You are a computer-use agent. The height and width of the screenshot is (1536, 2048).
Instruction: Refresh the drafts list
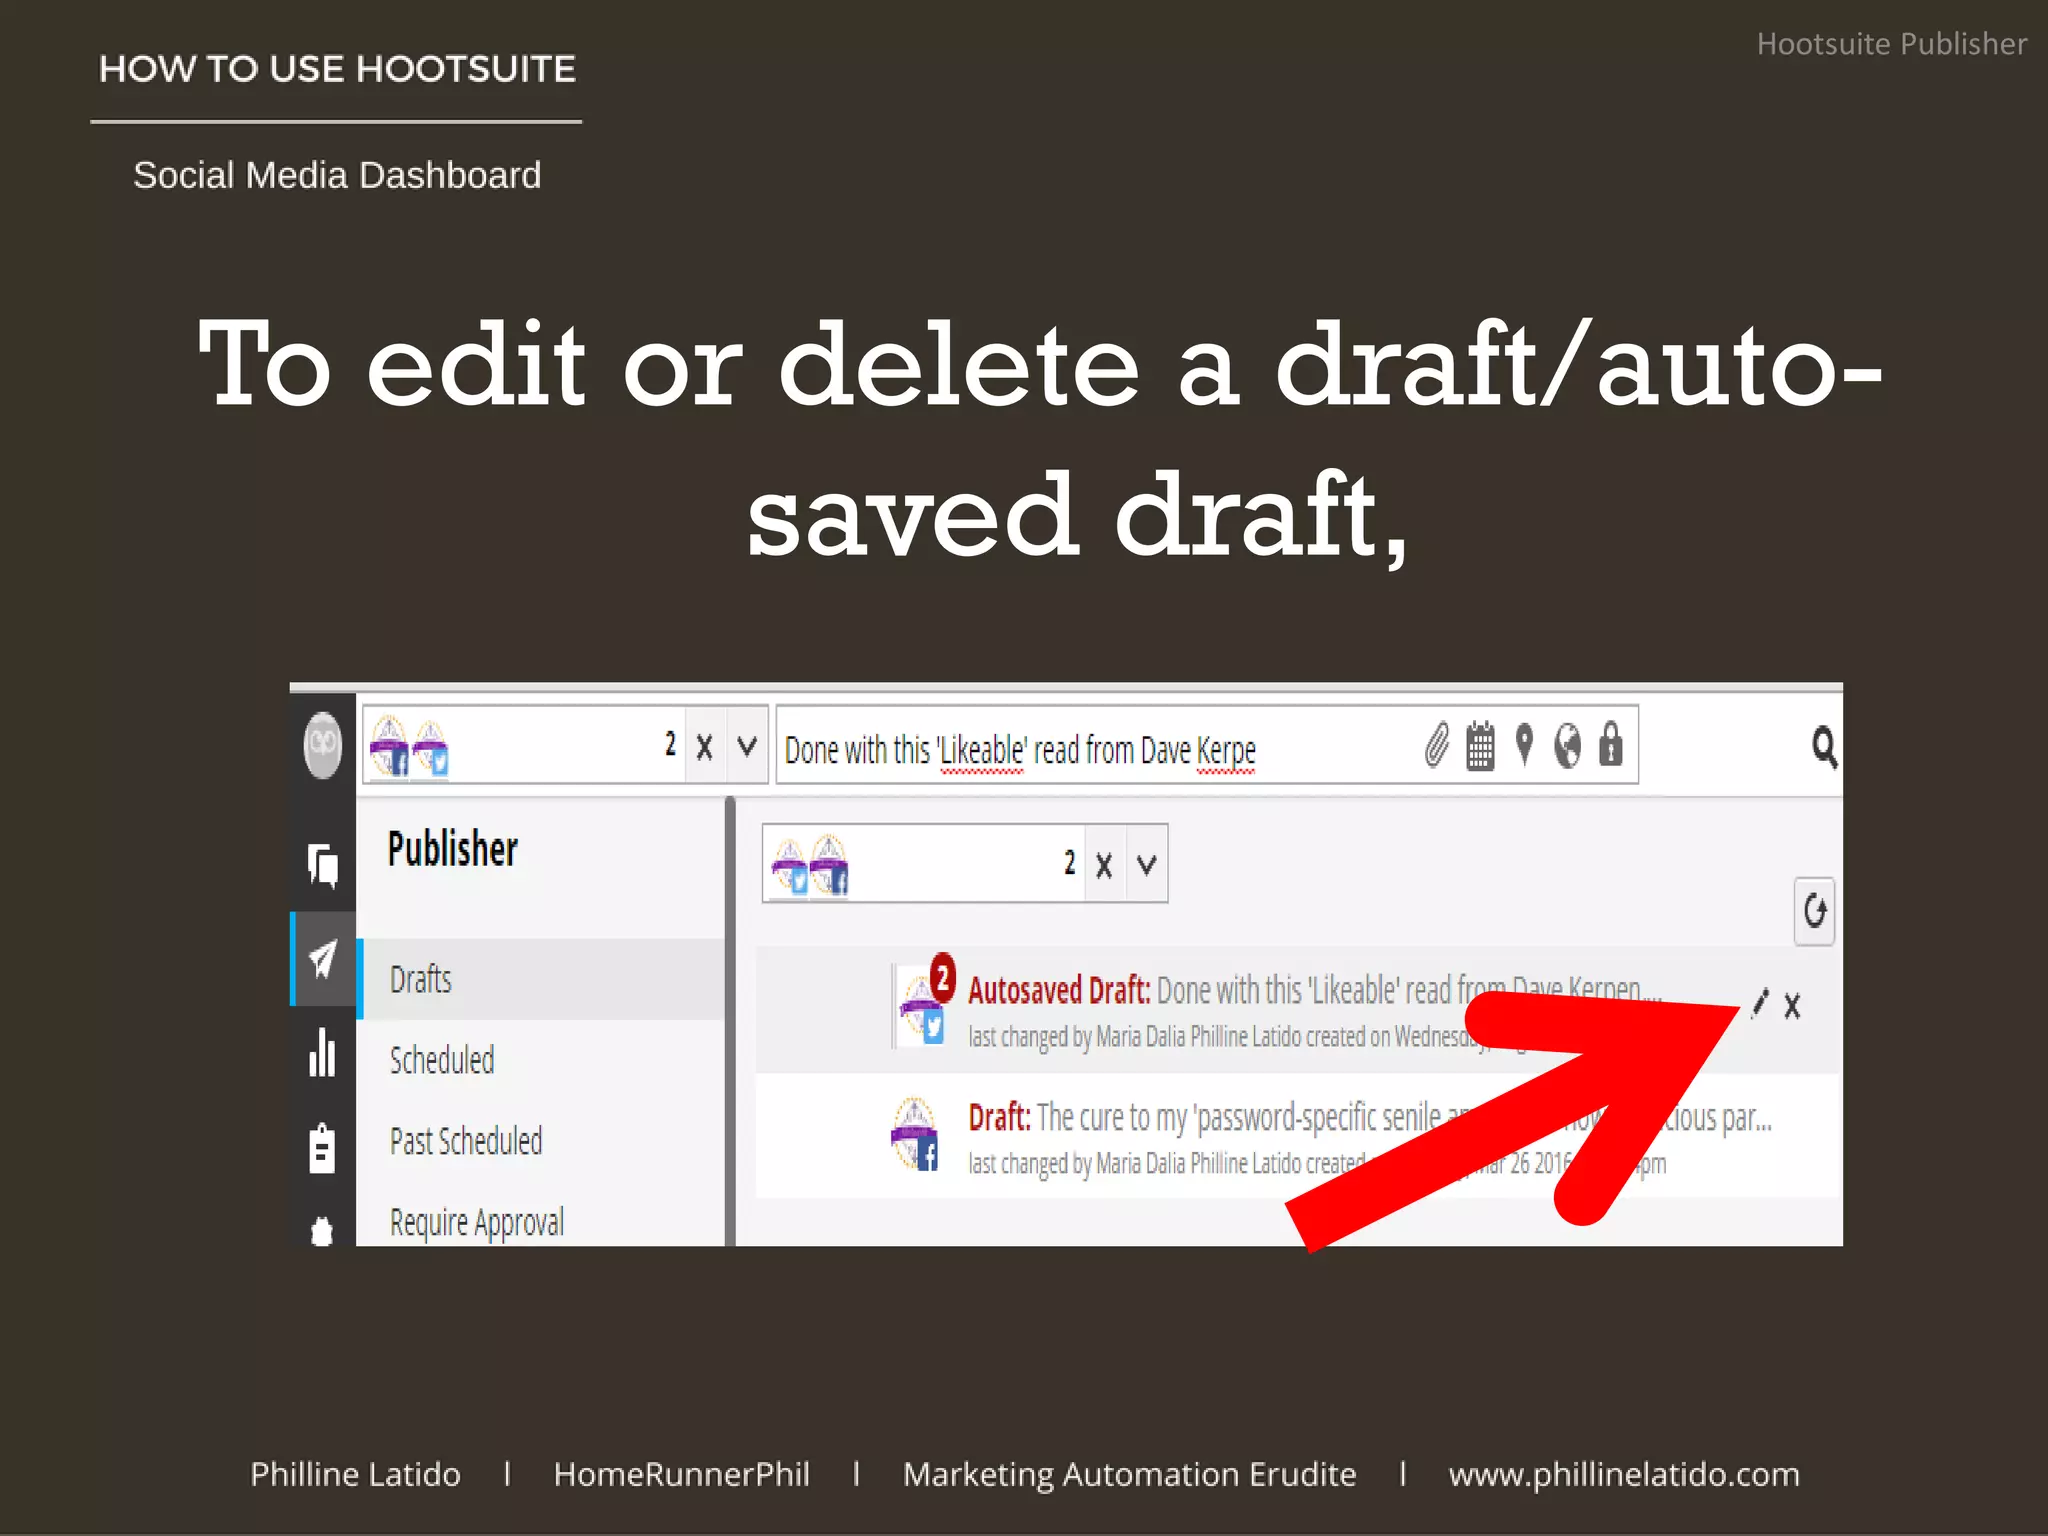pos(1814,911)
